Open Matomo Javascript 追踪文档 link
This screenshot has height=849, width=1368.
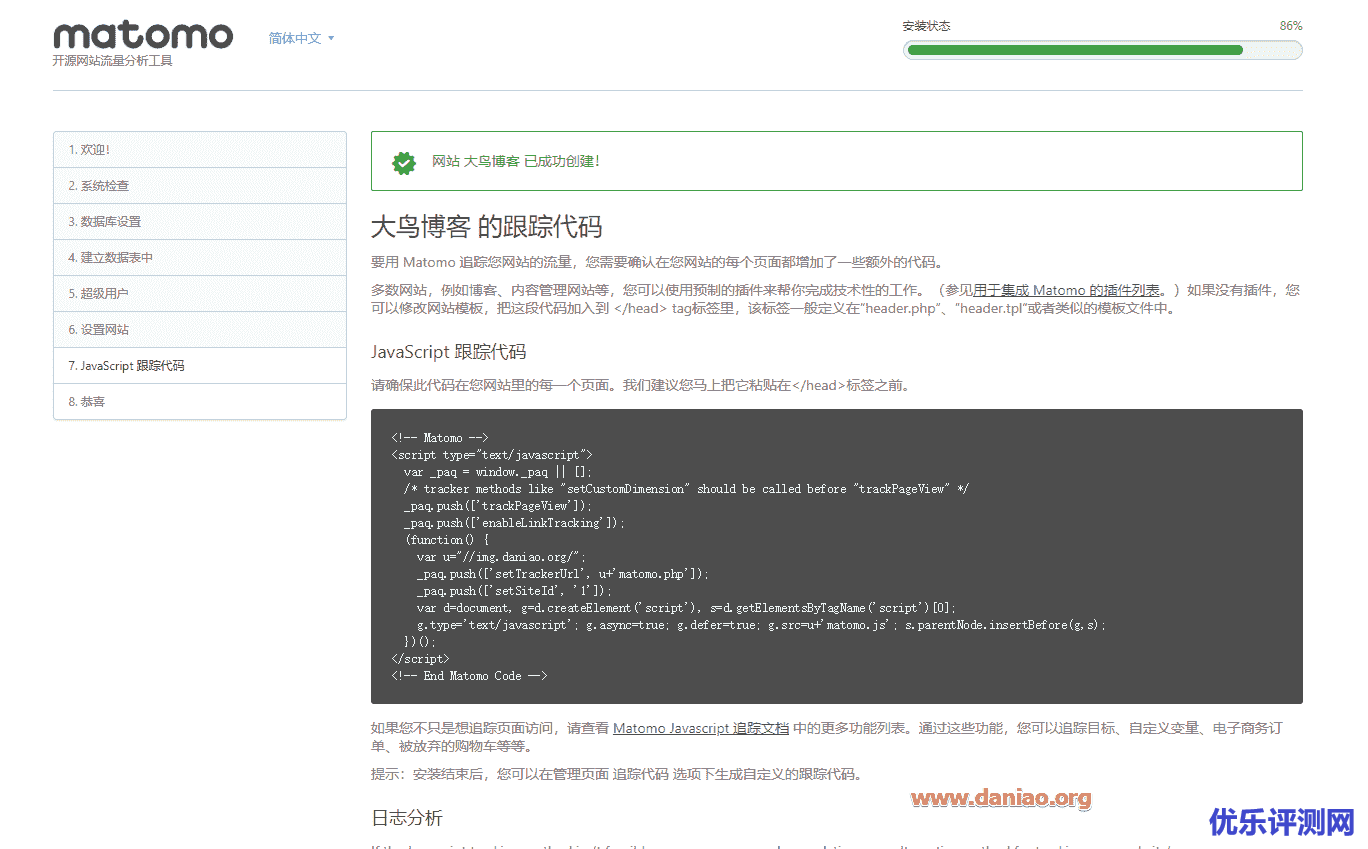701,728
